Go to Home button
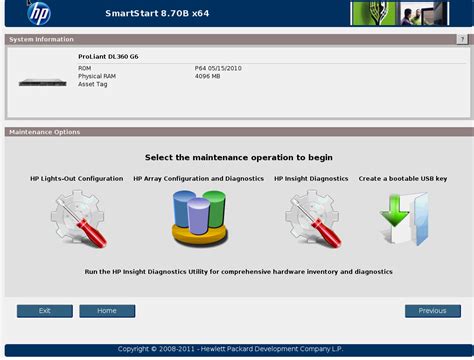Screen dimensions: 474x360 (107, 311)
